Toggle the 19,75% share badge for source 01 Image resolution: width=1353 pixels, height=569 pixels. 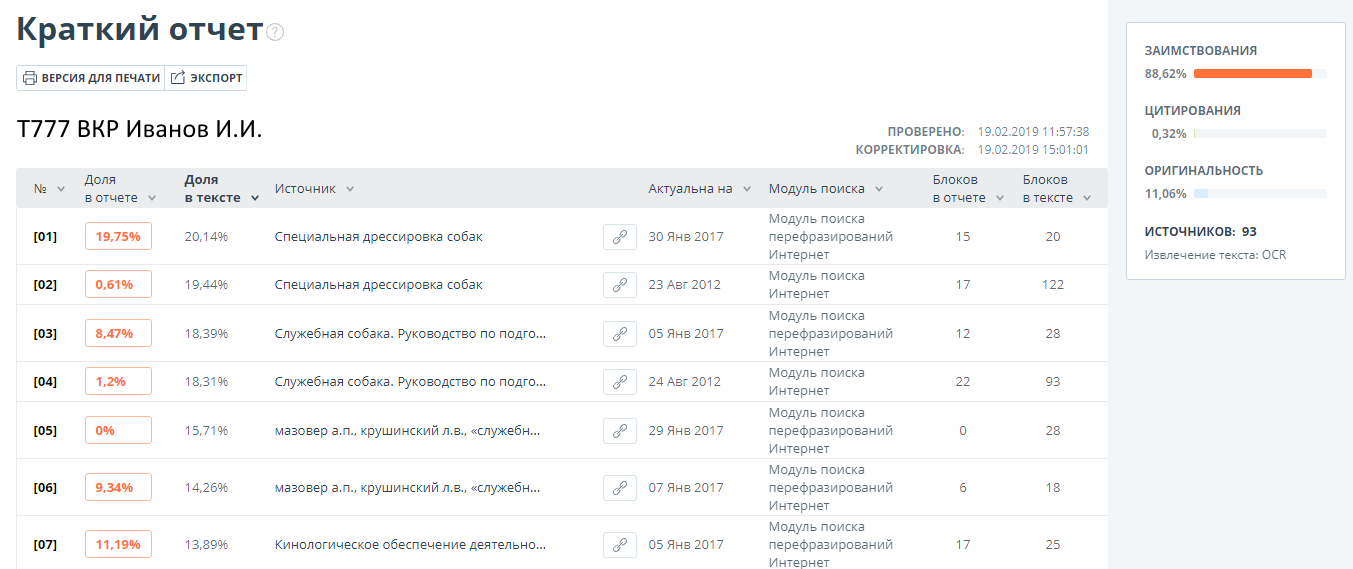pyautogui.click(x=118, y=237)
